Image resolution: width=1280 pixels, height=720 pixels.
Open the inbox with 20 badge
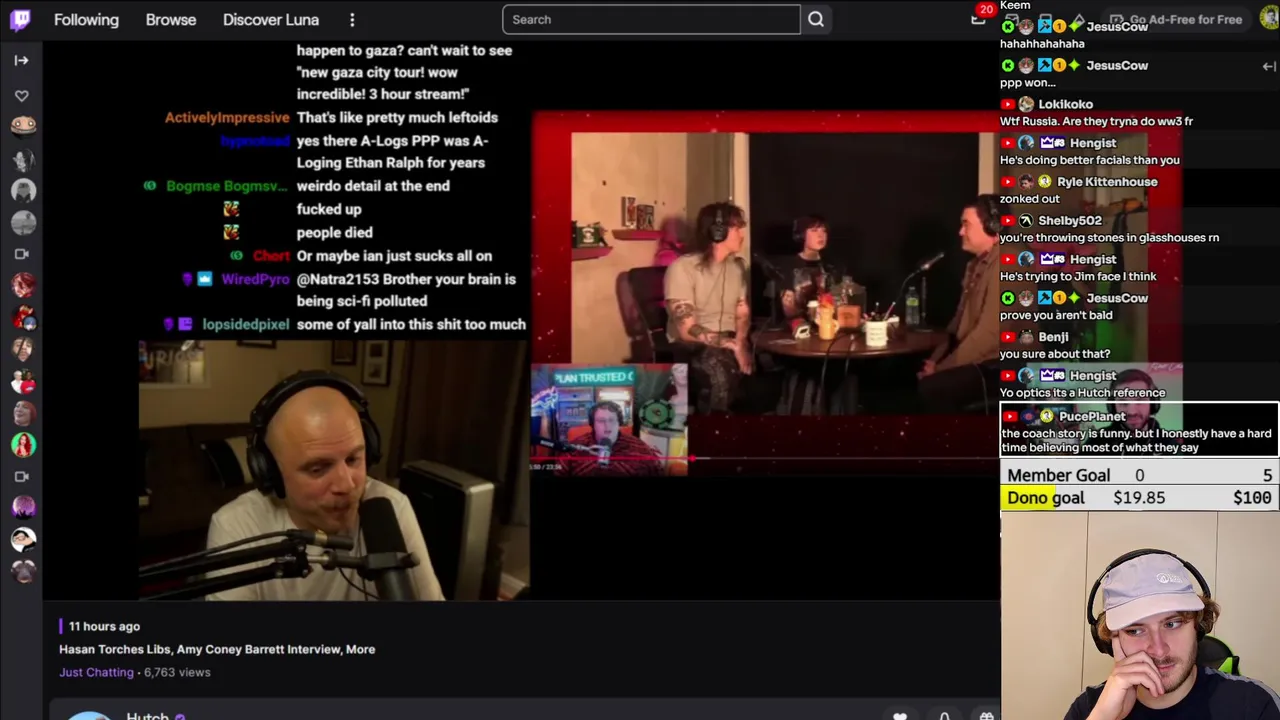point(979,17)
